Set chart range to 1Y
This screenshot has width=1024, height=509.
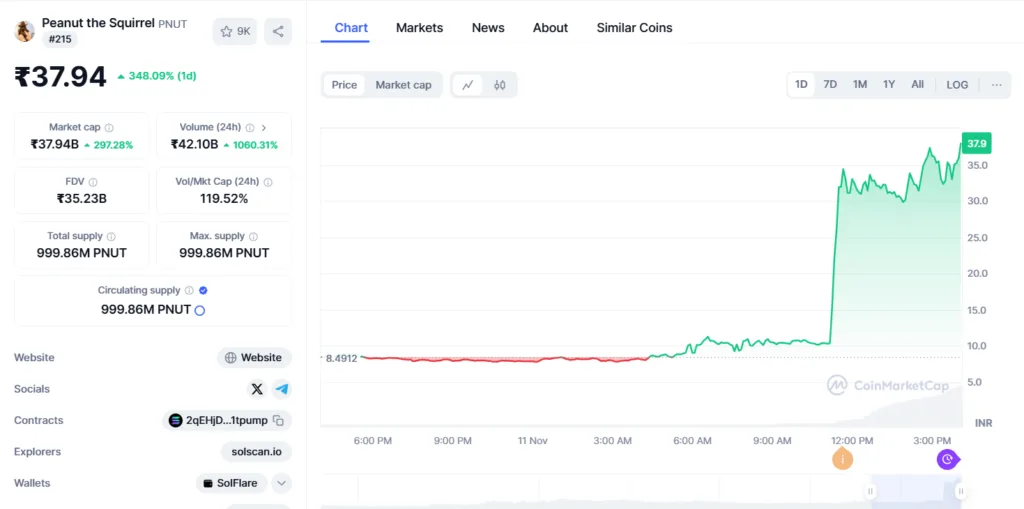pyautogui.click(x=889, y=85)
